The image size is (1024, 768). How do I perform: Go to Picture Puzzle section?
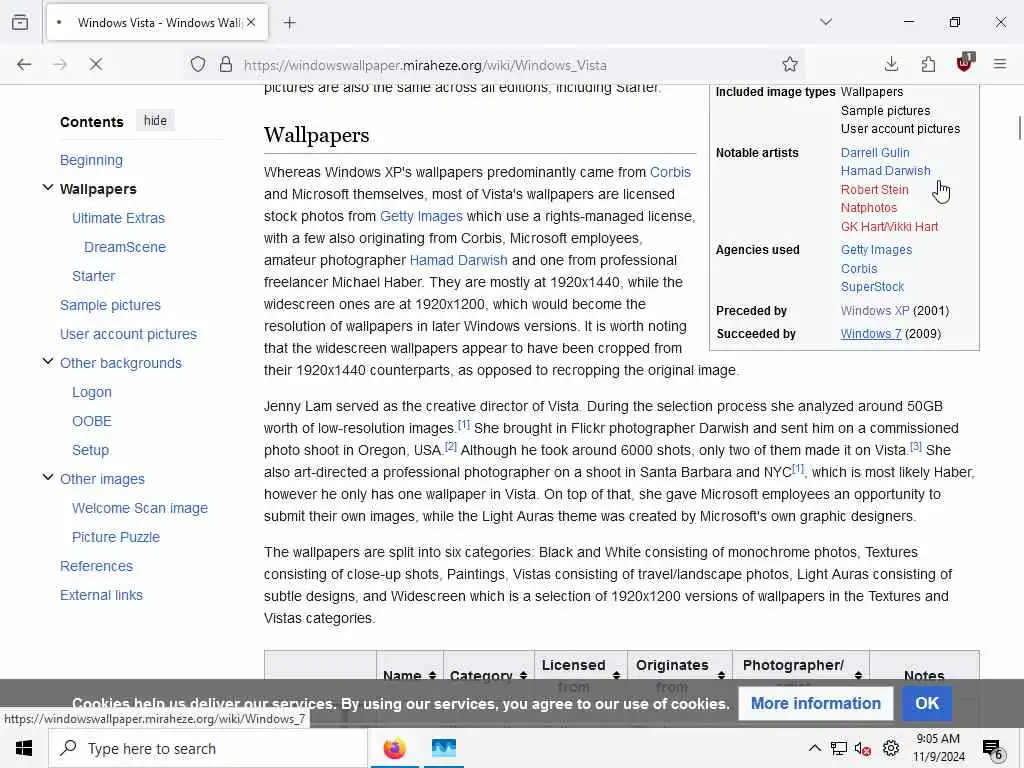116,537
